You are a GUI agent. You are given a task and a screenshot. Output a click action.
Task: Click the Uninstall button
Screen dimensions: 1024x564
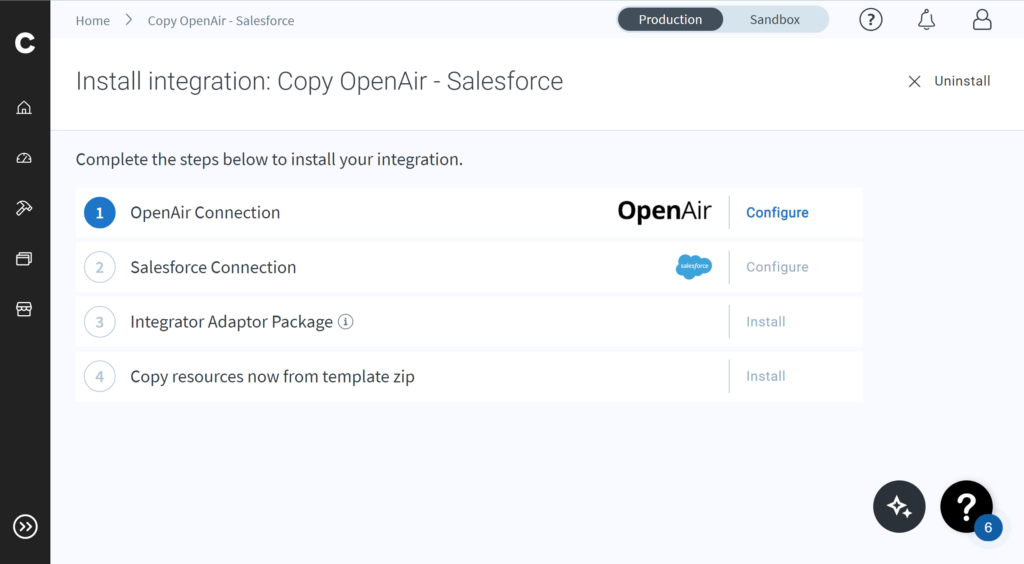click(x=962, y=81)
